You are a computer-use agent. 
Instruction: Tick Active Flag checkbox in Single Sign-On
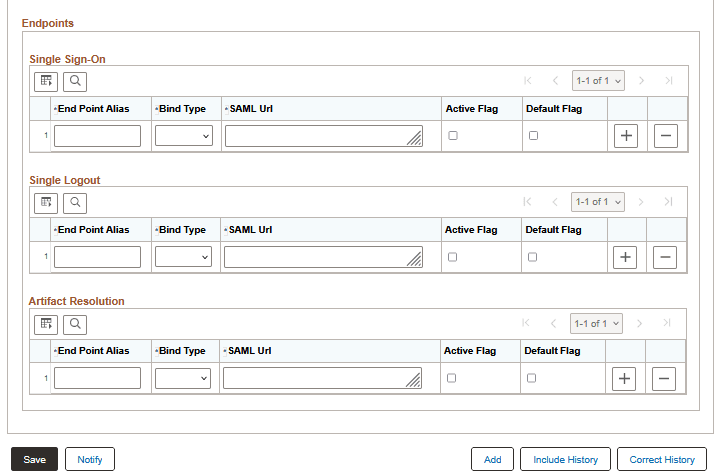pos(453,136)
